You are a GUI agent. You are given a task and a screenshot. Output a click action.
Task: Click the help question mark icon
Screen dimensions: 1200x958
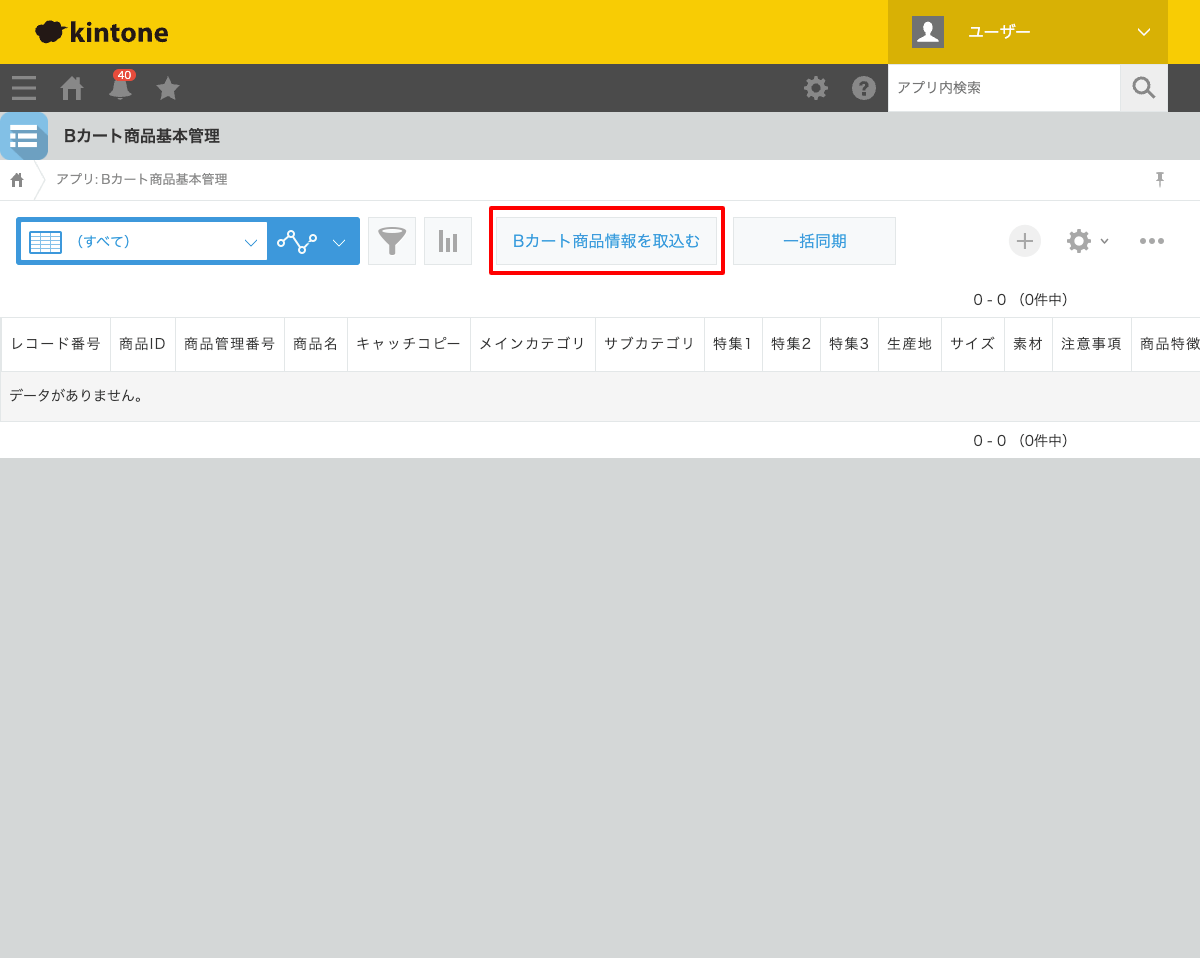[864, 88]
